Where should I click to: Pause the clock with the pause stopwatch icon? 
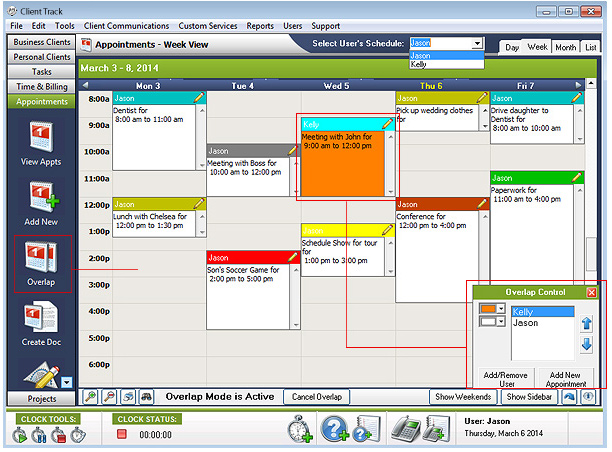click(39, 435)
